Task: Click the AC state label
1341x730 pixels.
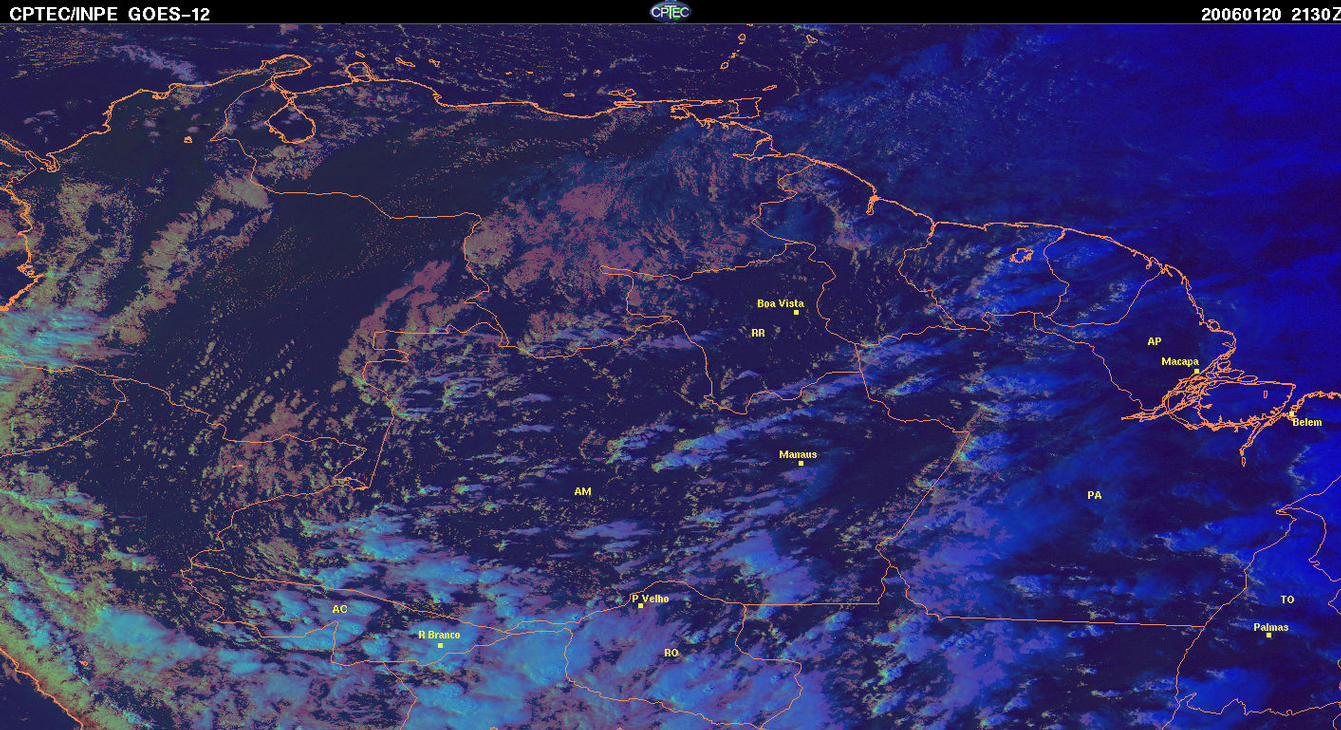Action: [339, 609]
